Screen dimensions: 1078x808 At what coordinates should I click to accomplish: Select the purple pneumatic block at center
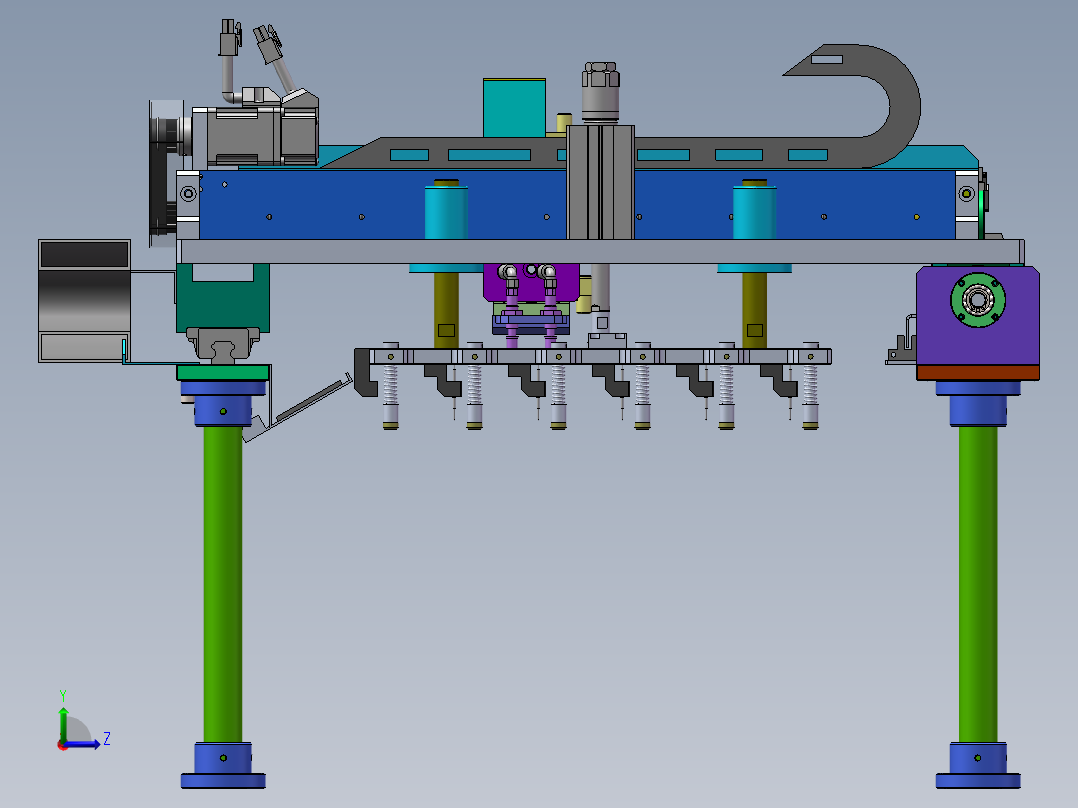click(x=531, y=283)
